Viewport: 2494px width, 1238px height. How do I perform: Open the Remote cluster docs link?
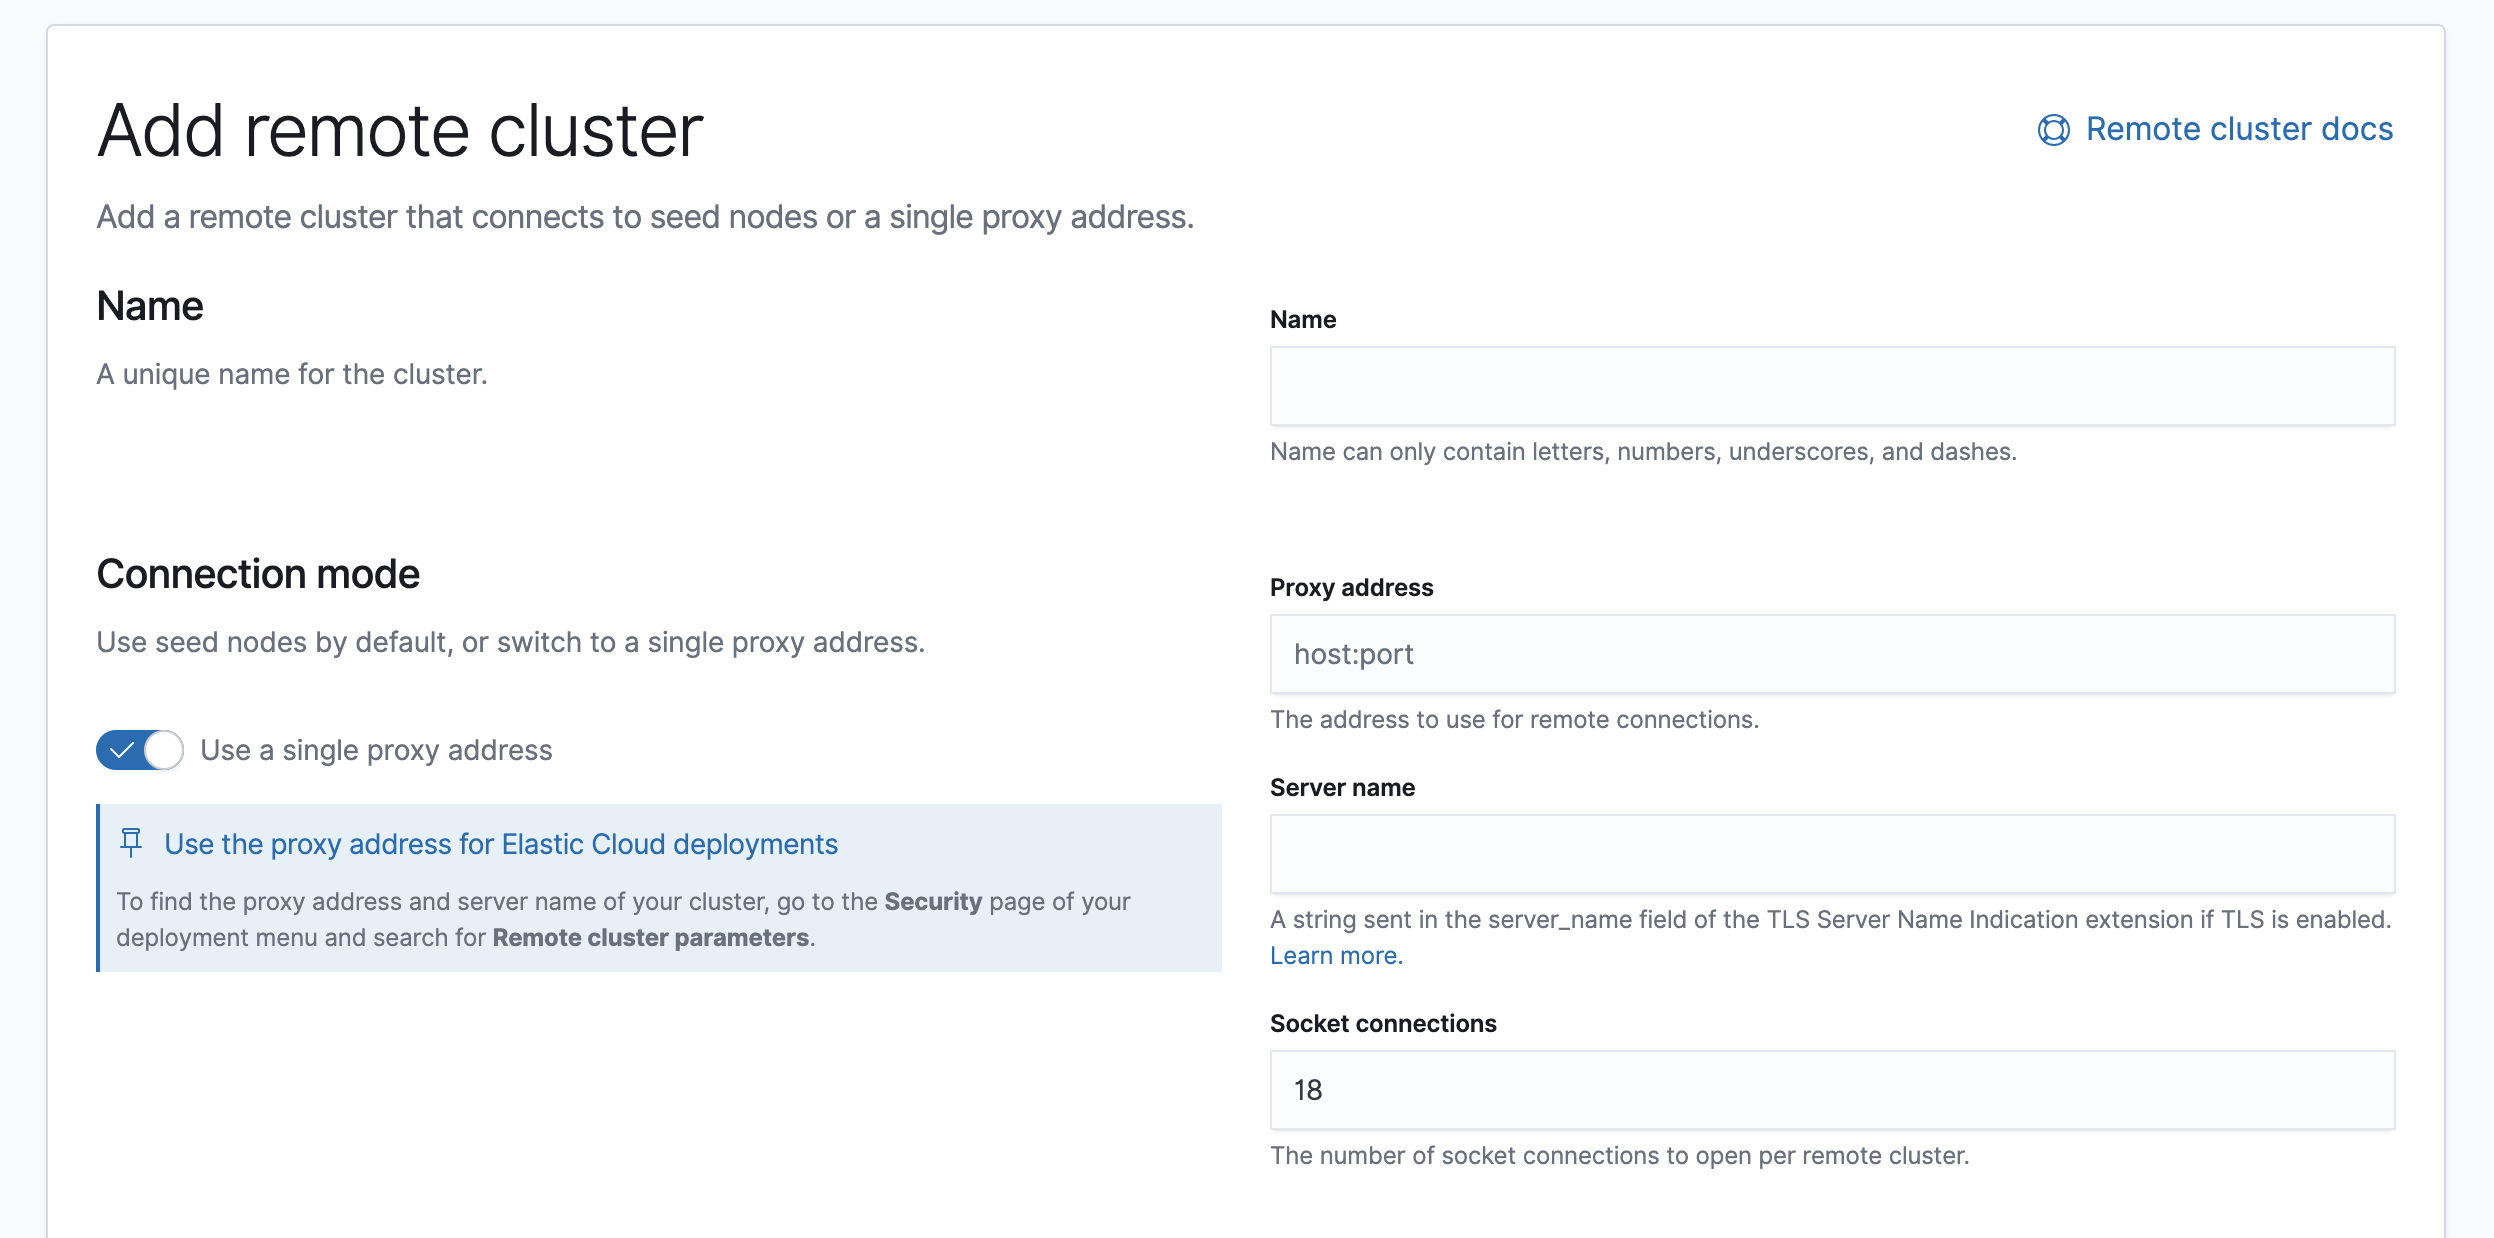(2238, 129)
